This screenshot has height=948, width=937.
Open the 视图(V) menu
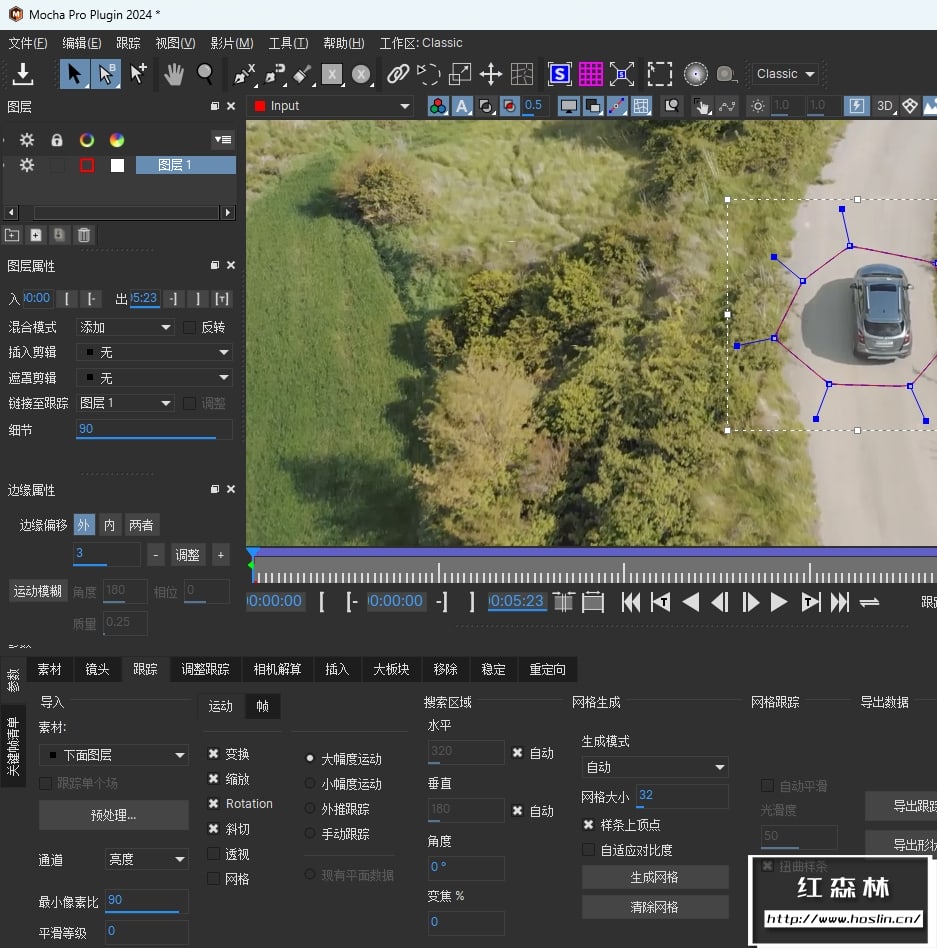click(175, 43)
